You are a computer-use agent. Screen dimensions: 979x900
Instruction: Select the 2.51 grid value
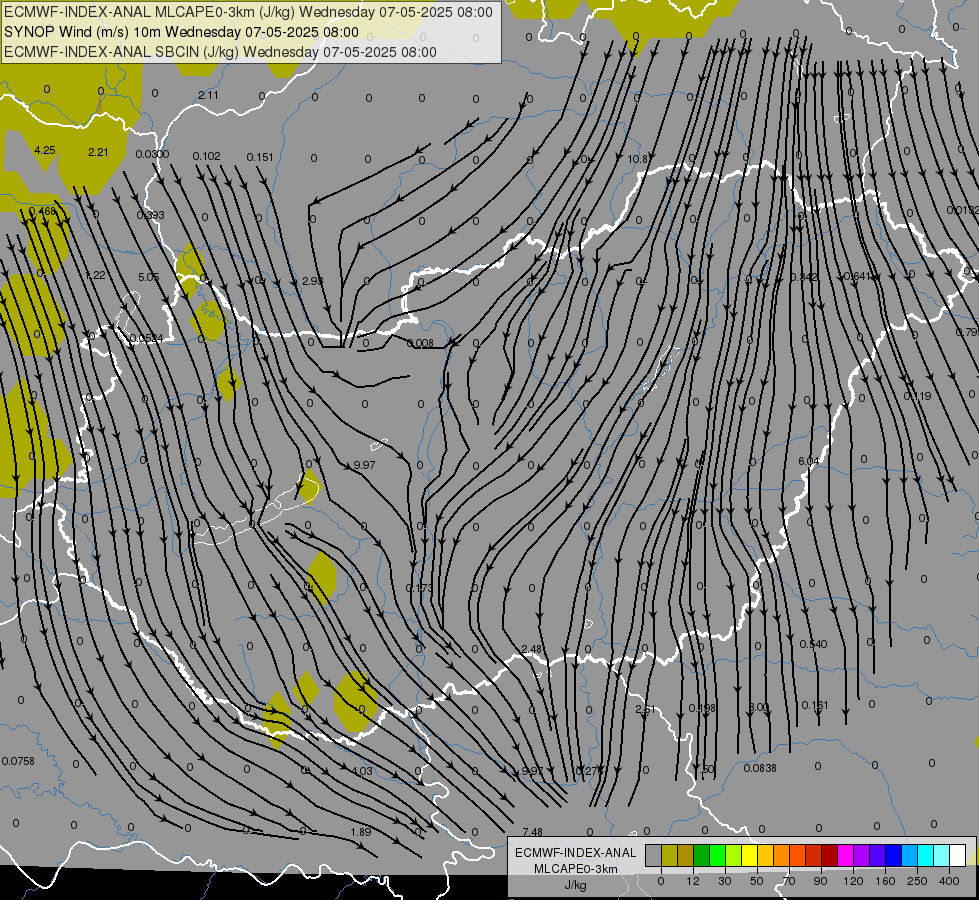click(646, 709)
